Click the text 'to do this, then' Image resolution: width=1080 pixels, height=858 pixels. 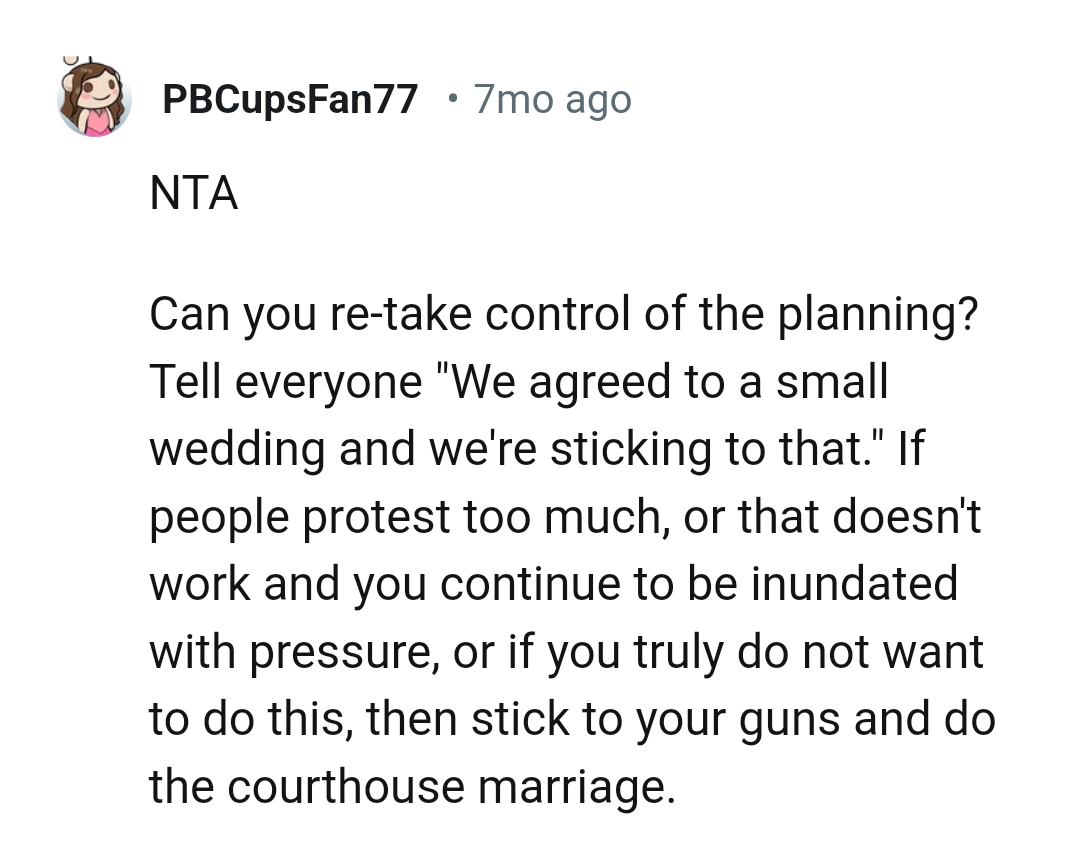coord(305,718)
